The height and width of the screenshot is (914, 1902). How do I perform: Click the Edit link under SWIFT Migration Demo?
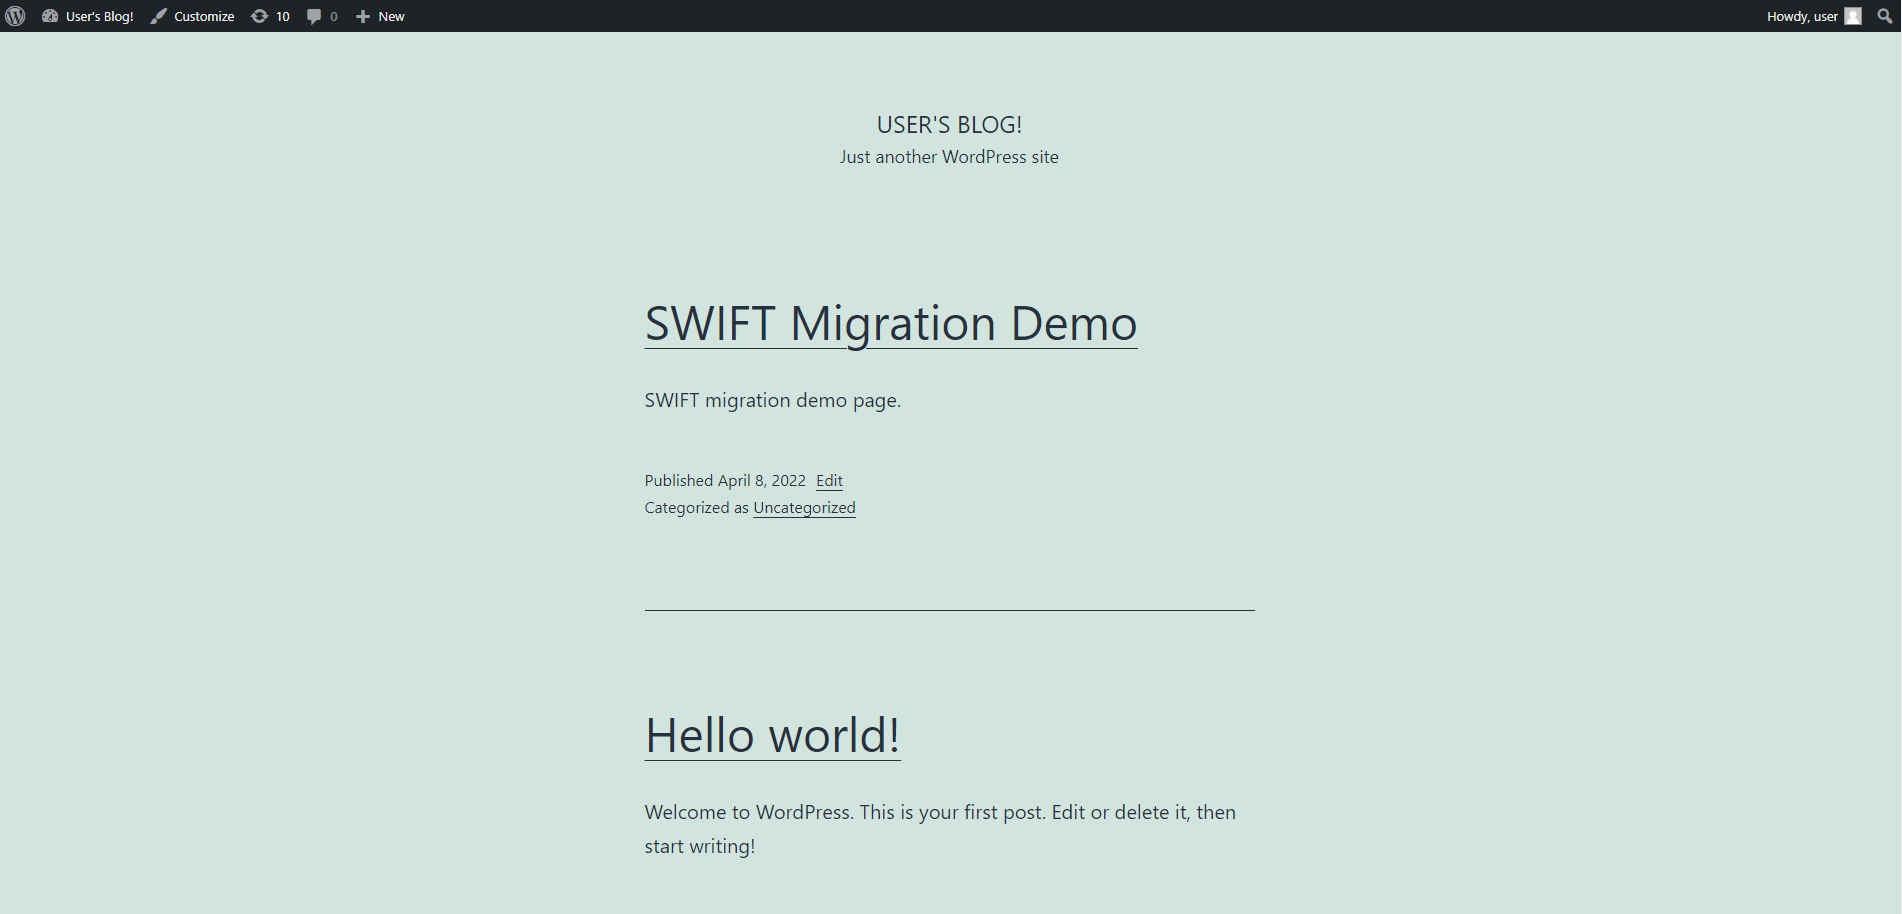[x=829, y=481]
